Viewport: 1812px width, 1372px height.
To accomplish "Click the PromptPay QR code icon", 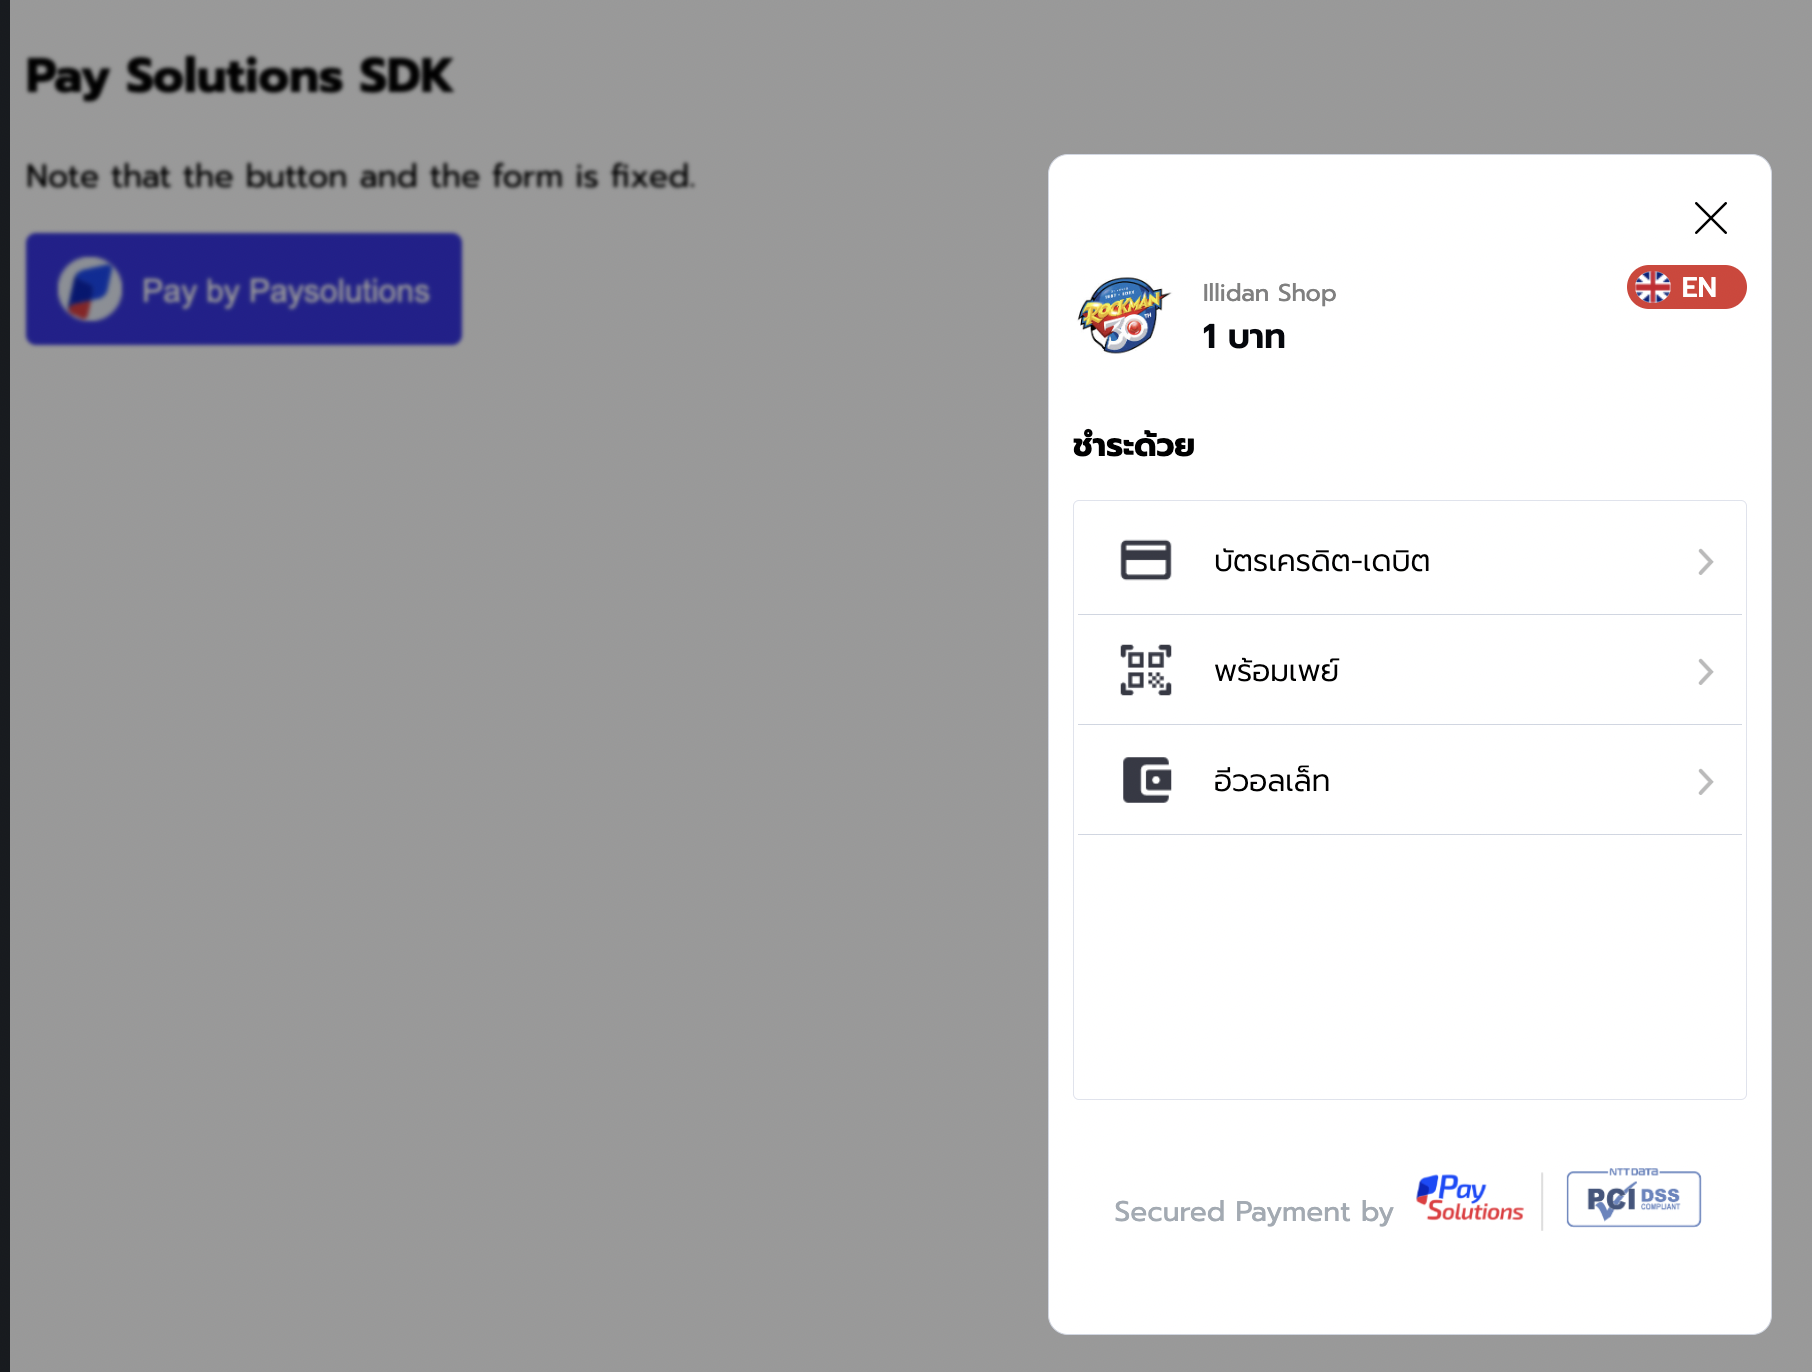I will (1146, 669).
